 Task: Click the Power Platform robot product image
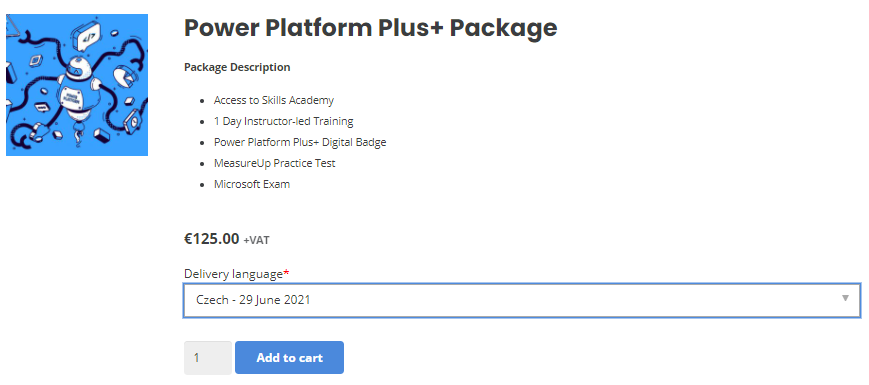pyautogui.click(x=77, y=85)
